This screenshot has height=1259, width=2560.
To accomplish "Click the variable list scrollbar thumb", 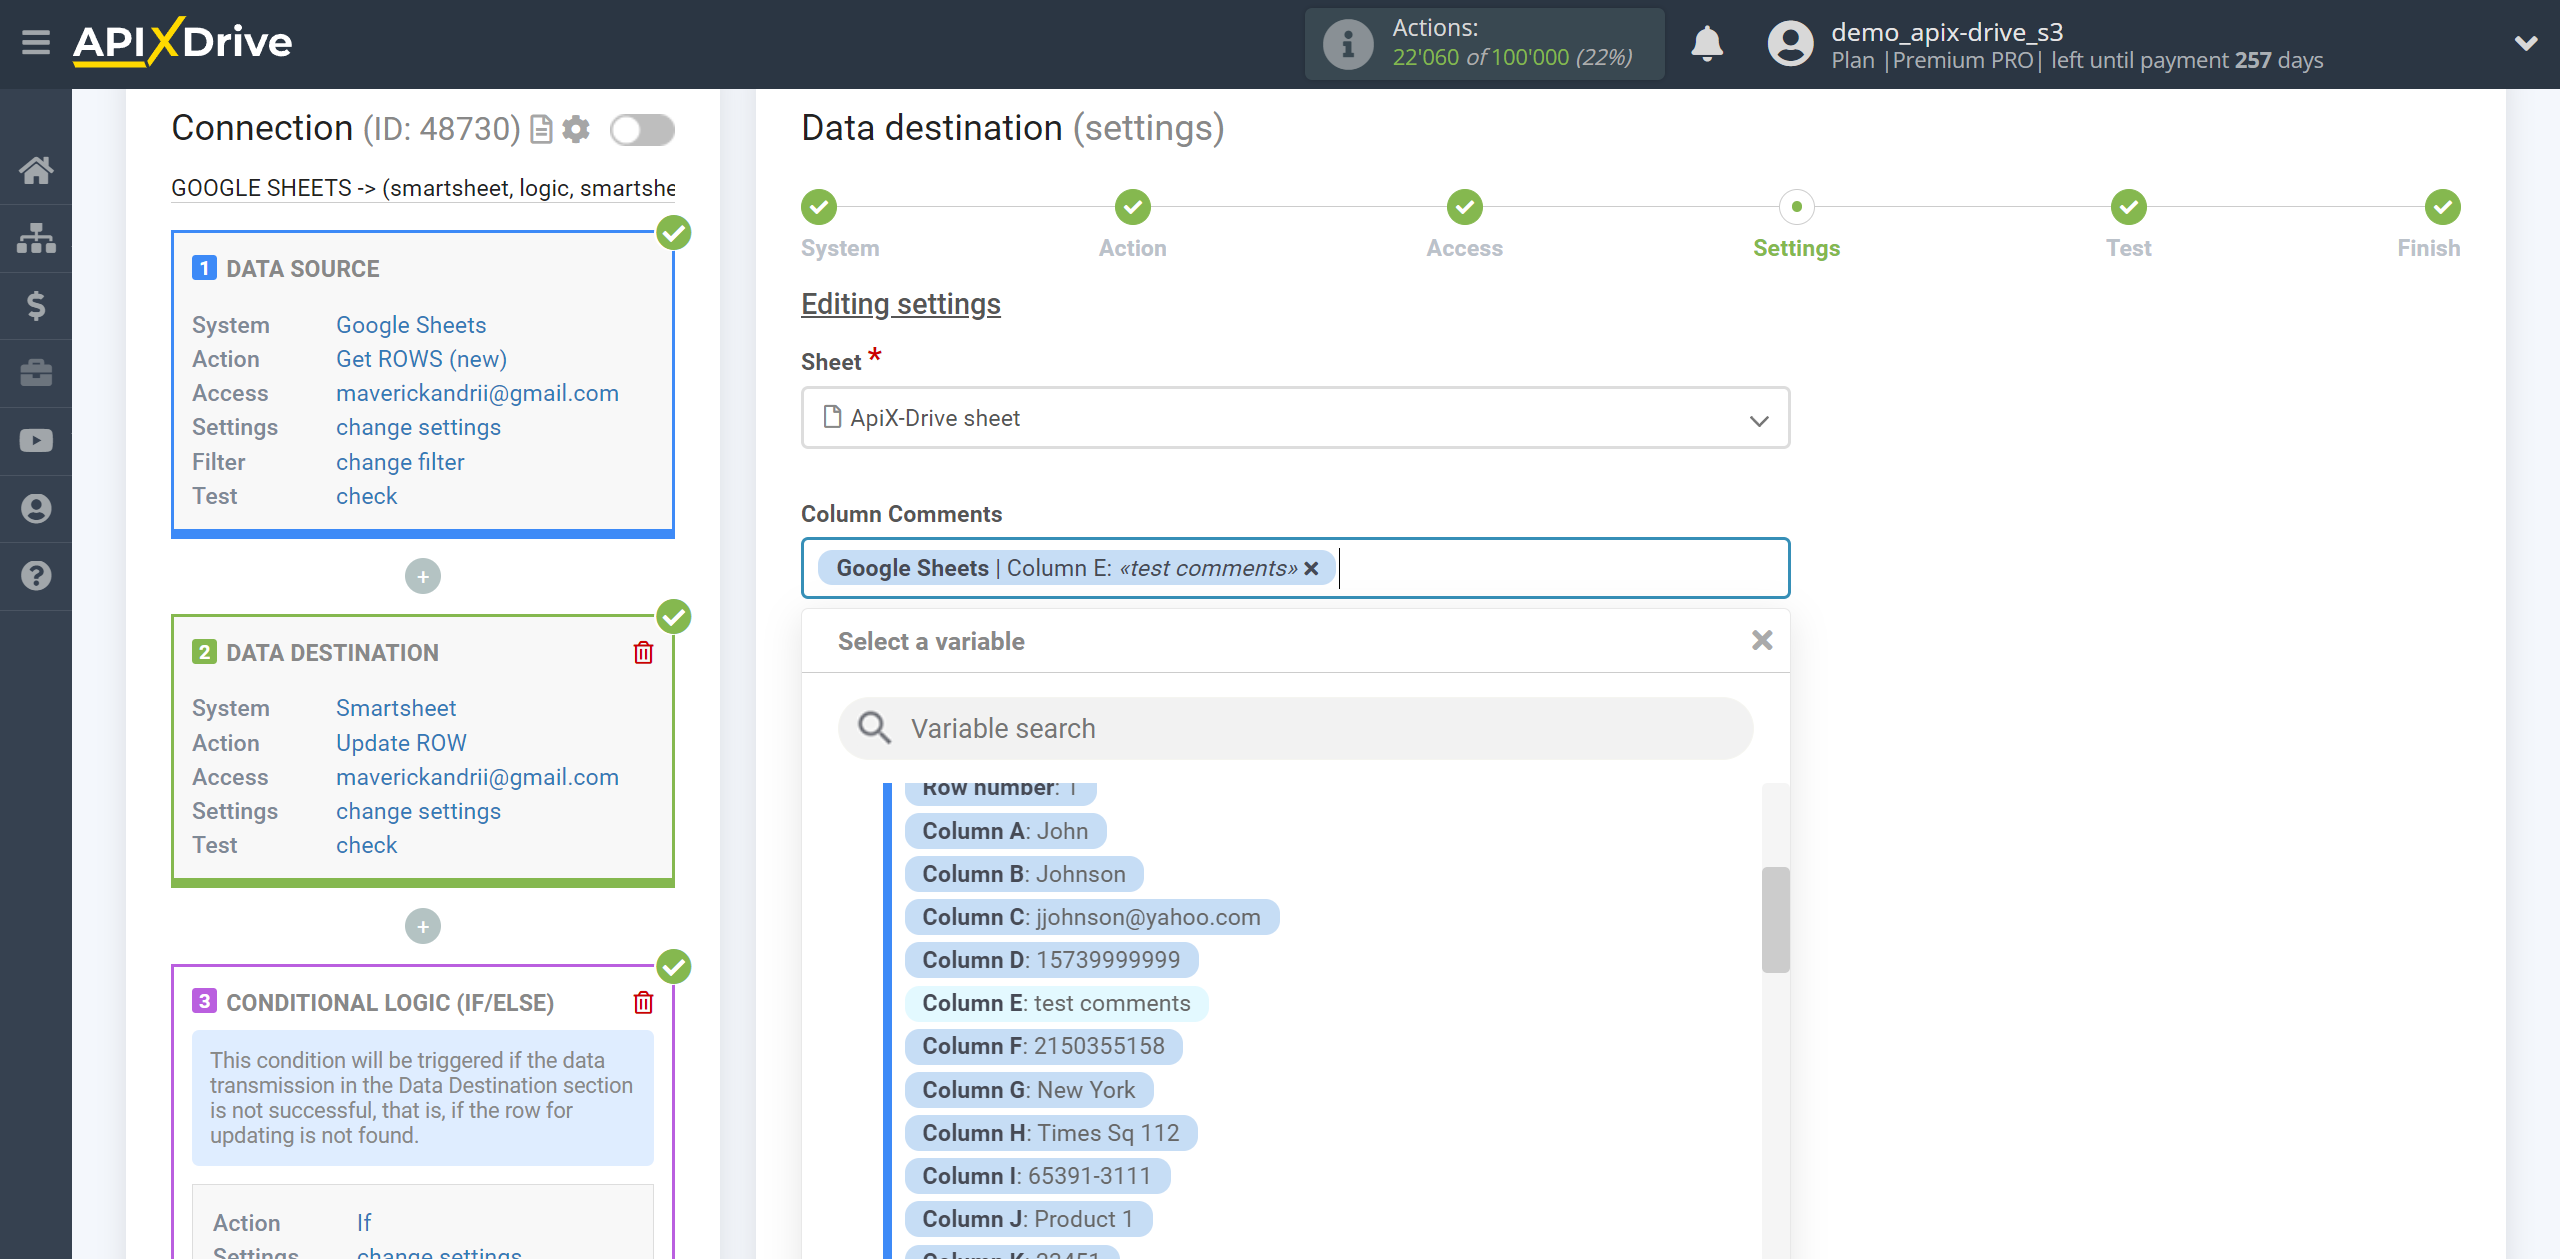I will point(1775,919).
